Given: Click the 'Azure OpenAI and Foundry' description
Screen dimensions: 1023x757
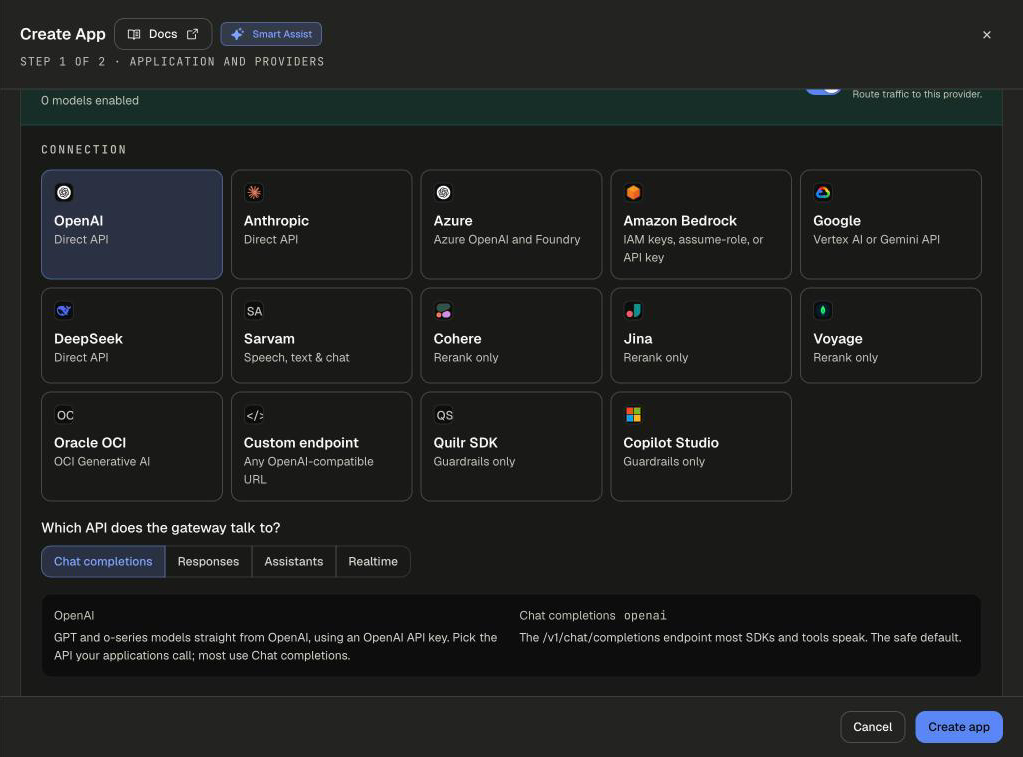Looking at the screenshot, I should (x=506, y=239).
